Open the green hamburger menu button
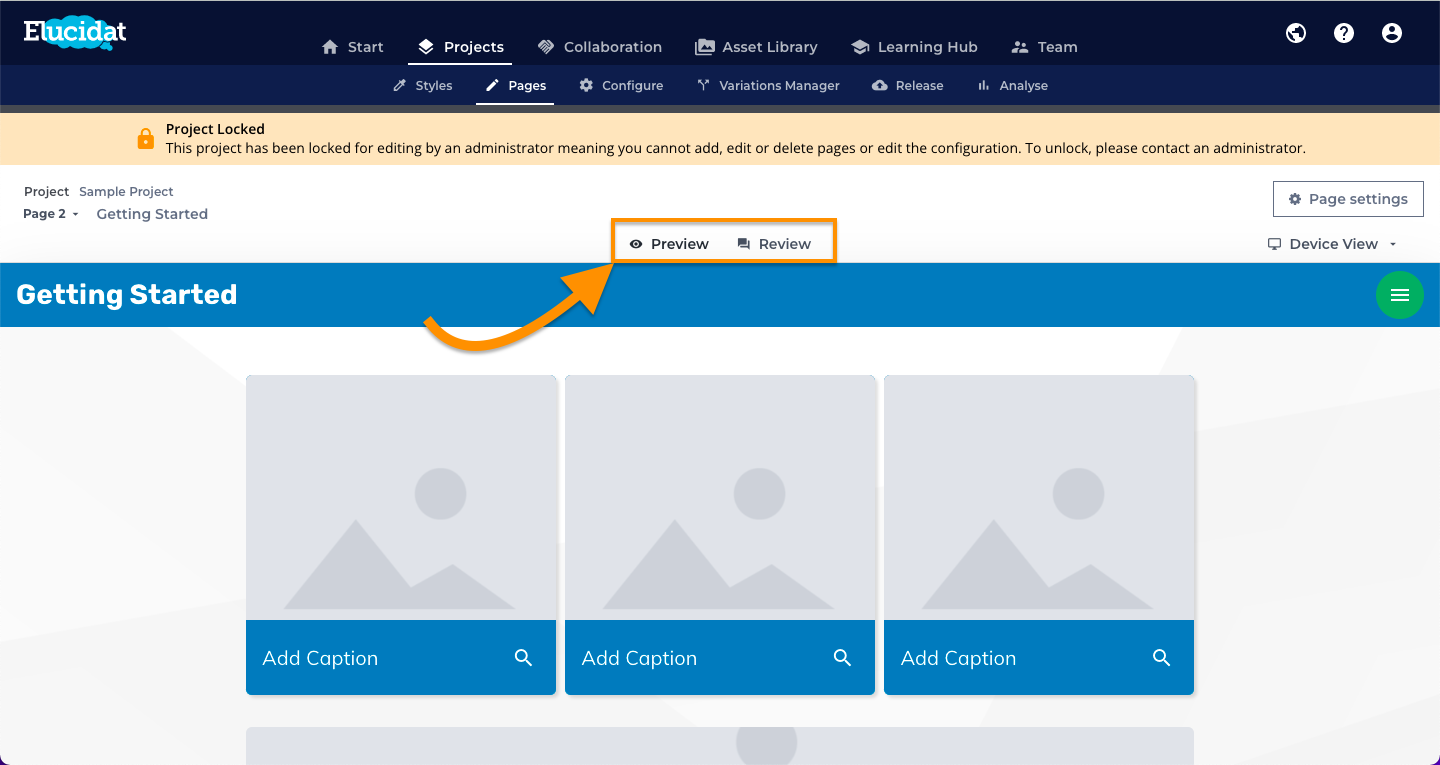The width and height of the screenshot is (1440, 765). point(1400,295)
